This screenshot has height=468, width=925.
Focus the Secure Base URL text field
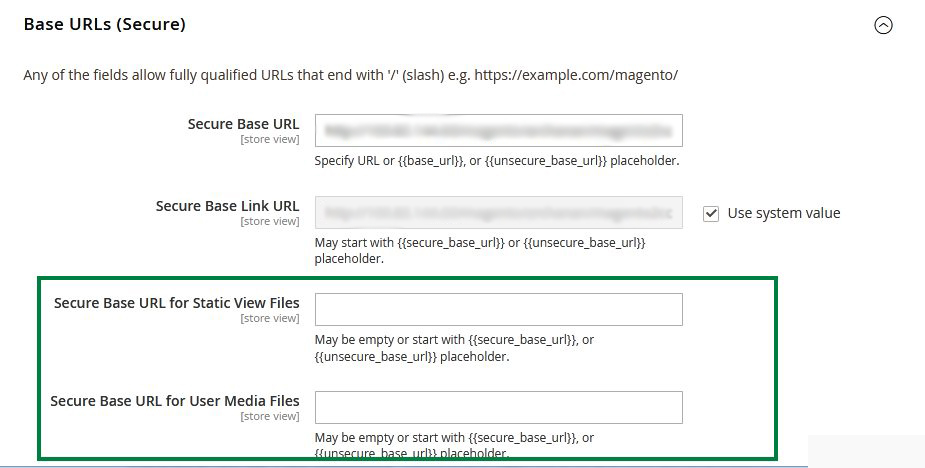498,130
